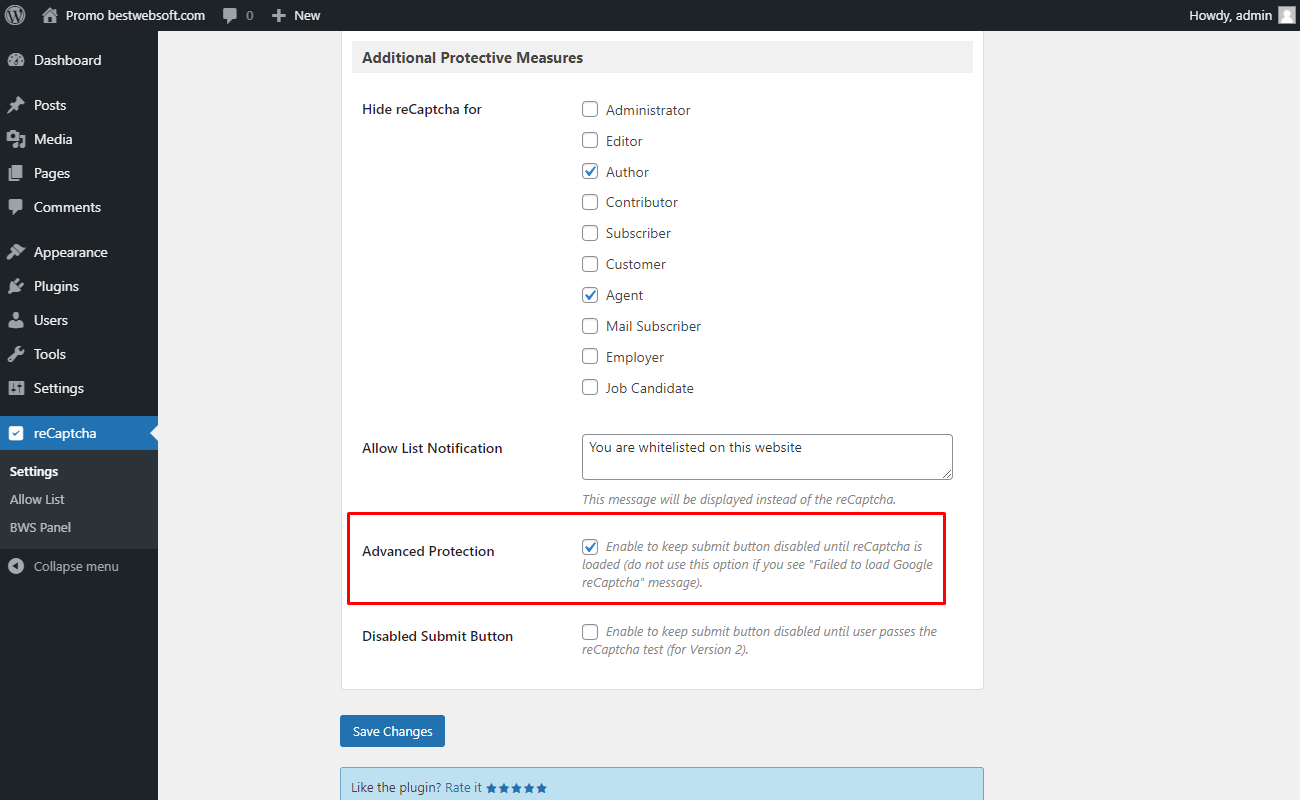Click the WordPress logo icon
Viewport: 1300px width, 800px height.
(15, 15)
